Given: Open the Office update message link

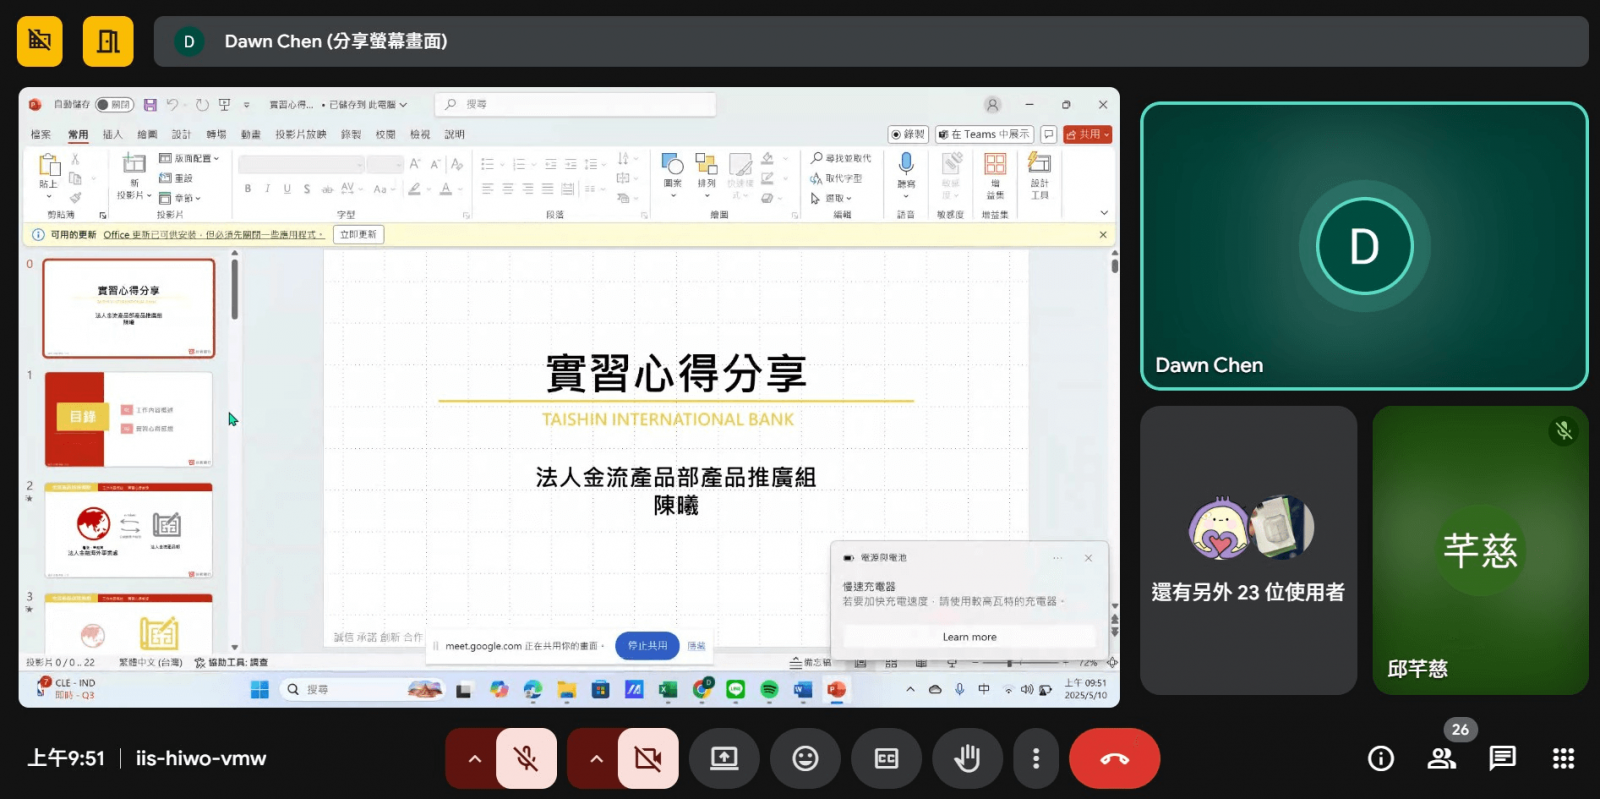Looking at the screenshot, I should [214, 235].
